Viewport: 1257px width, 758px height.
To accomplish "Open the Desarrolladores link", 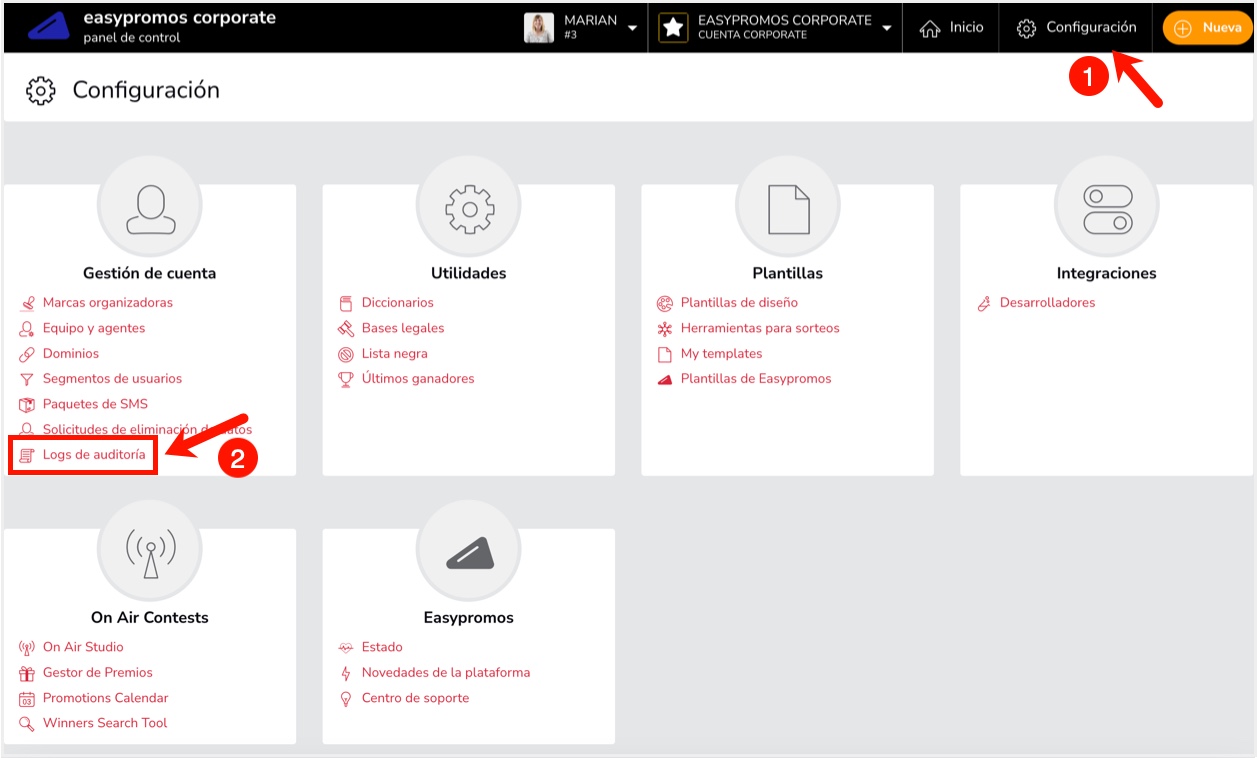I will click(1048, 303).
